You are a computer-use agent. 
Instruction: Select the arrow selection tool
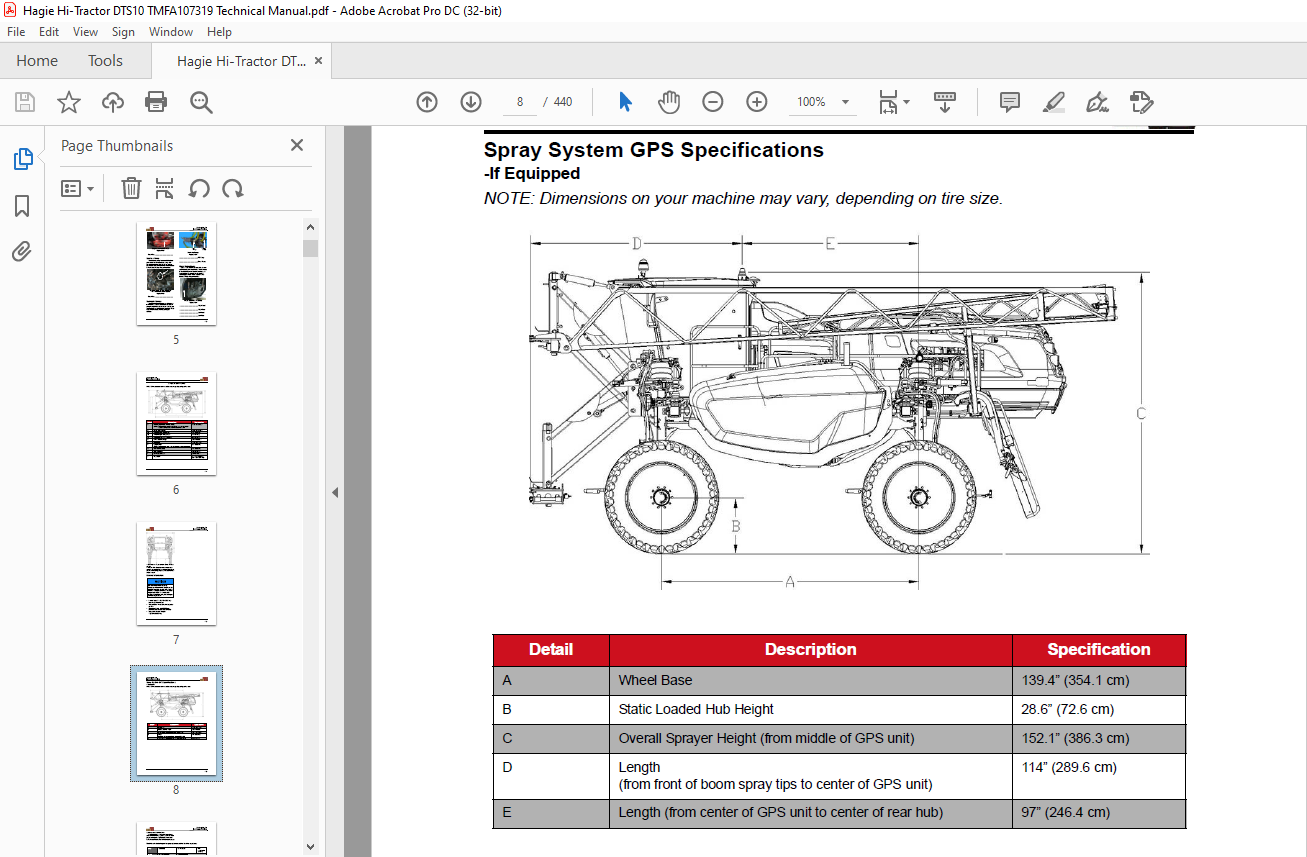pos(625,102)
